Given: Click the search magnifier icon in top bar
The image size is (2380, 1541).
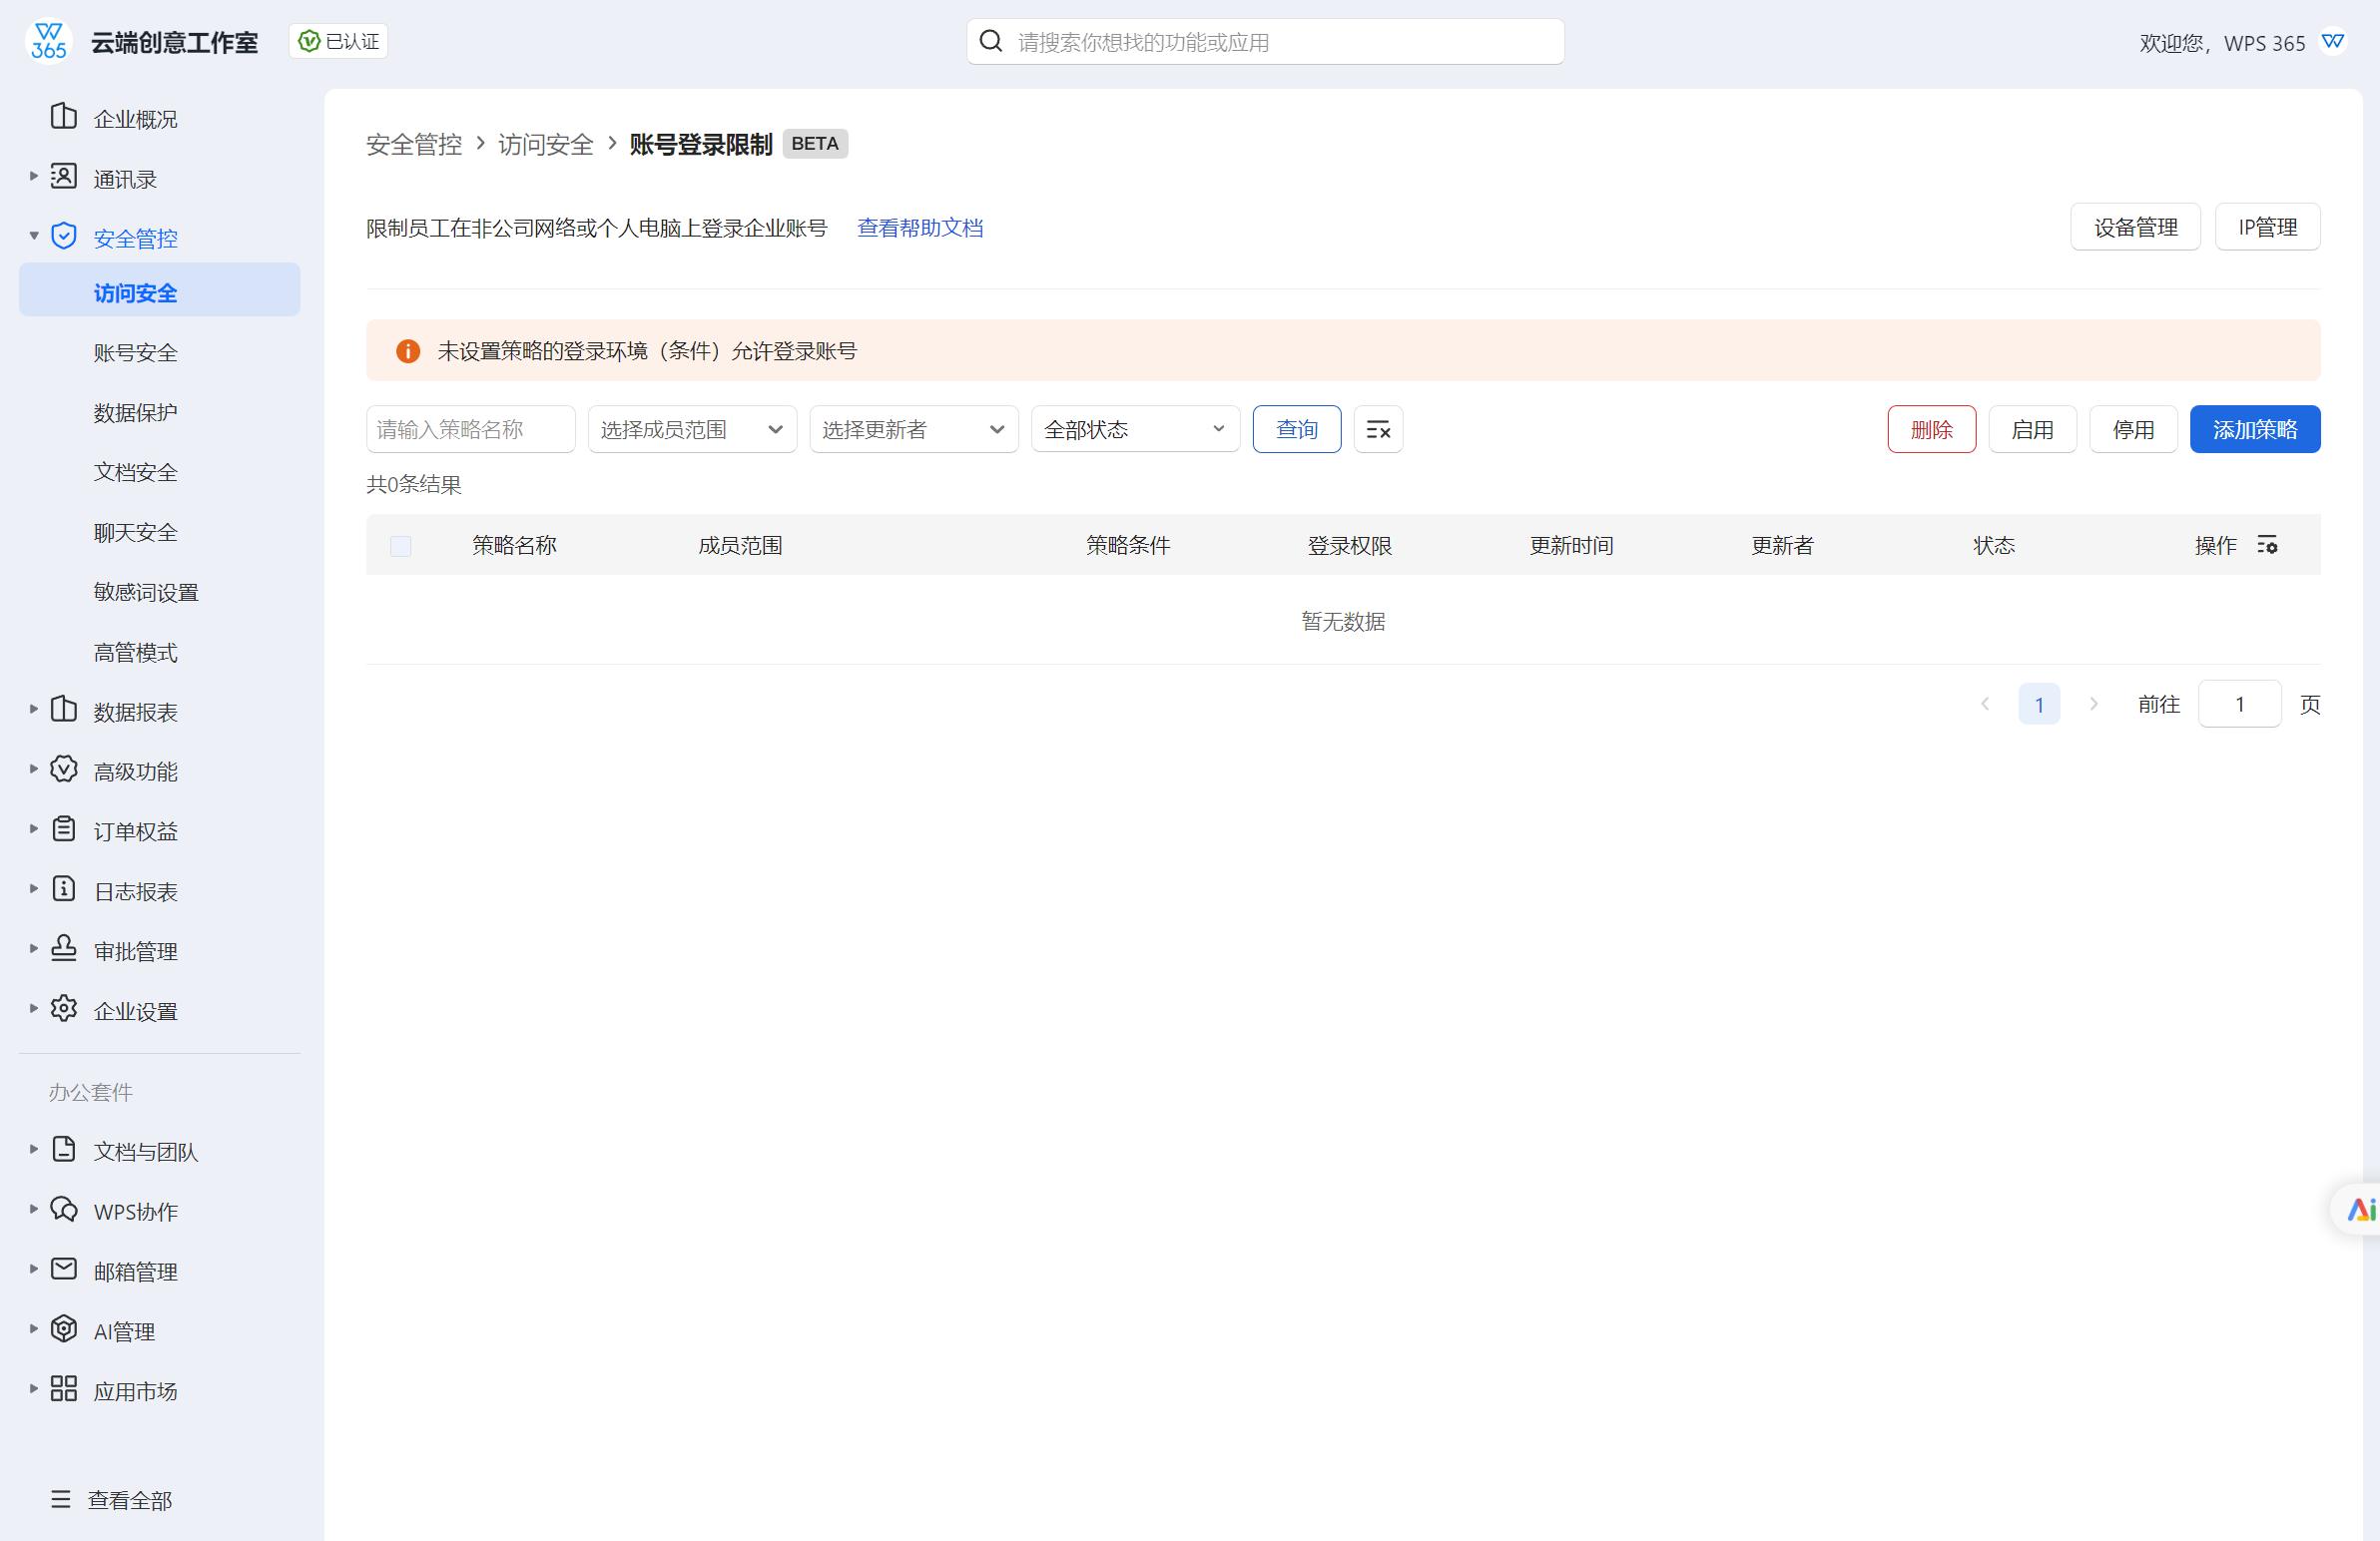Looking at the screenshot, I should pyautogui.click(x=990, y=41).
